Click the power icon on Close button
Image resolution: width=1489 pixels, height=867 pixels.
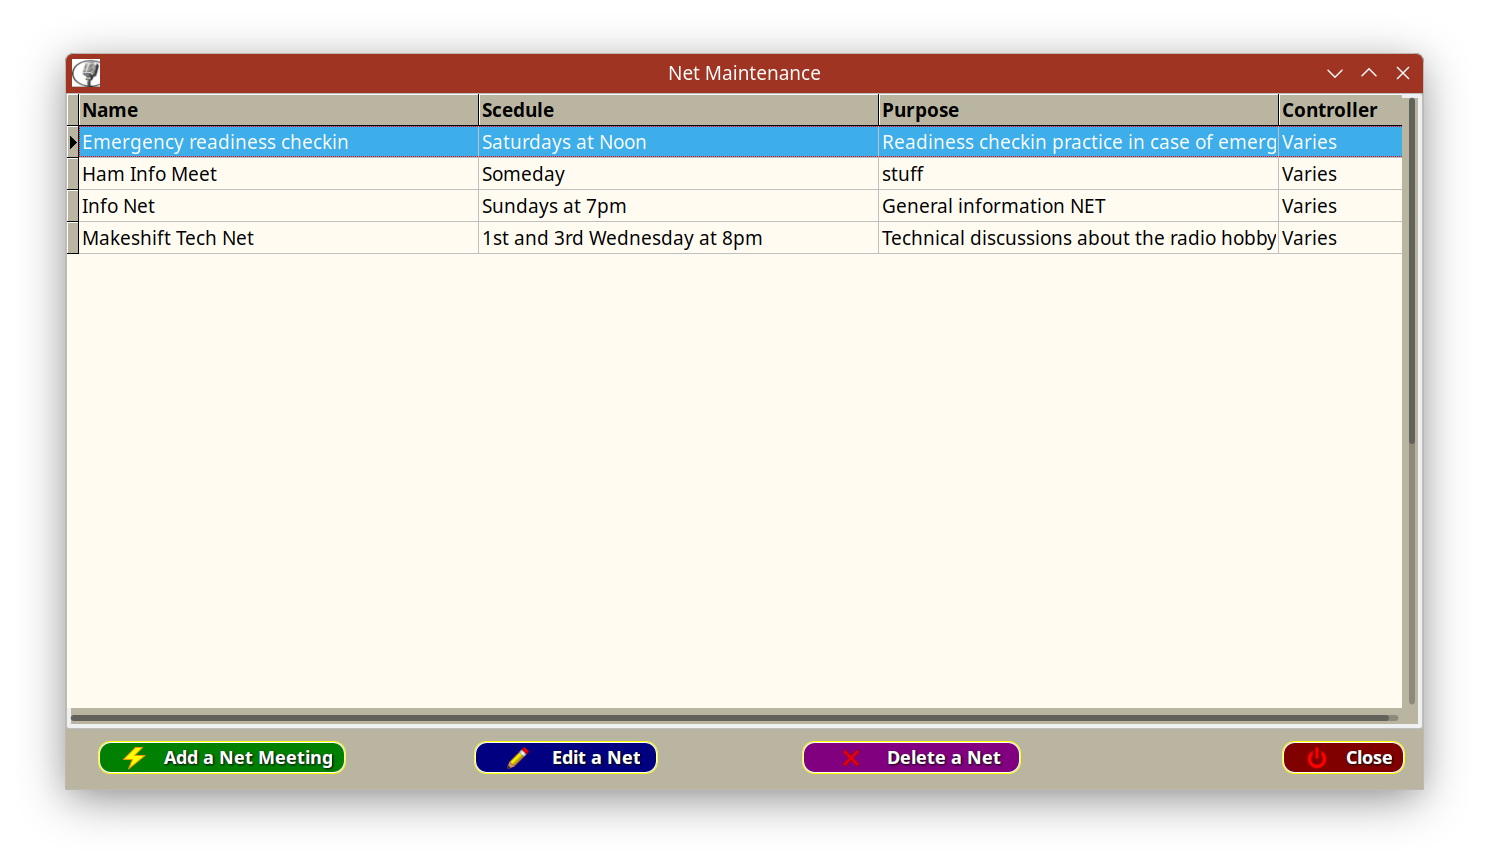[x=1317, y=758]
